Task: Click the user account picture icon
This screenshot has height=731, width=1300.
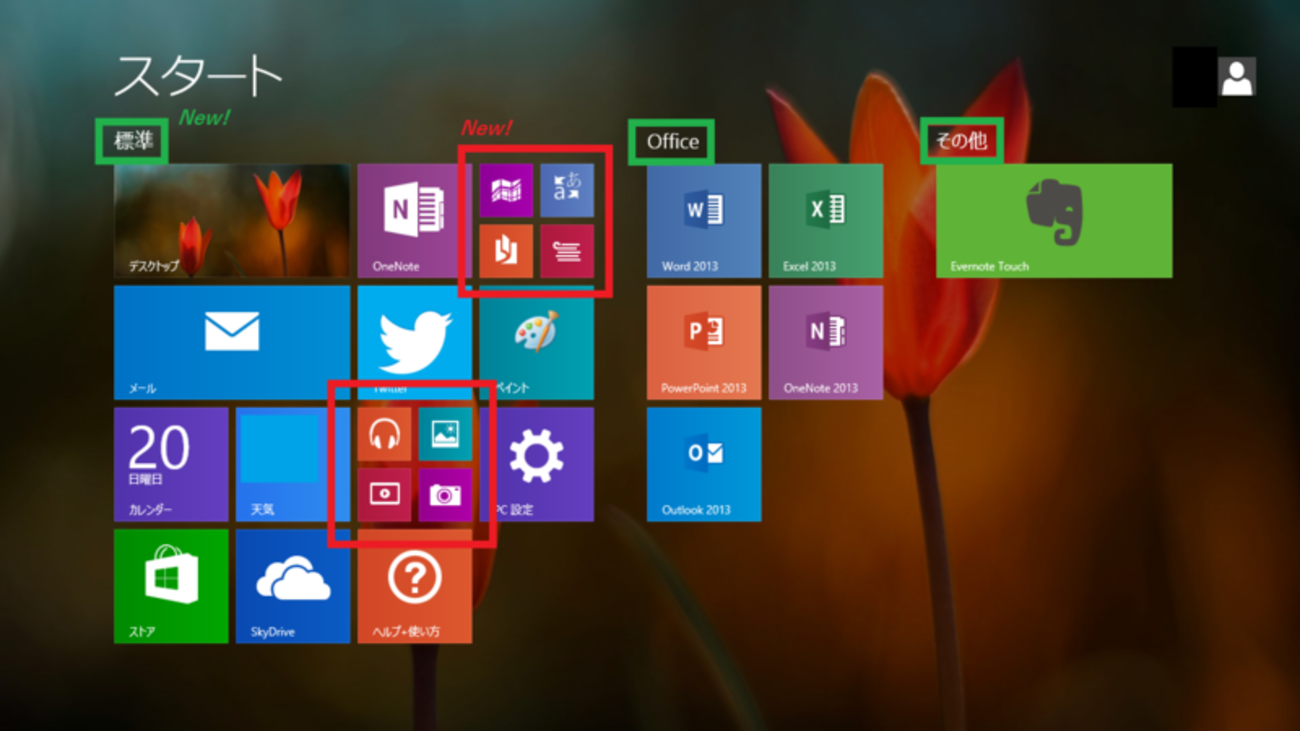Action: pyautogui.click(x=1237, y=77)
